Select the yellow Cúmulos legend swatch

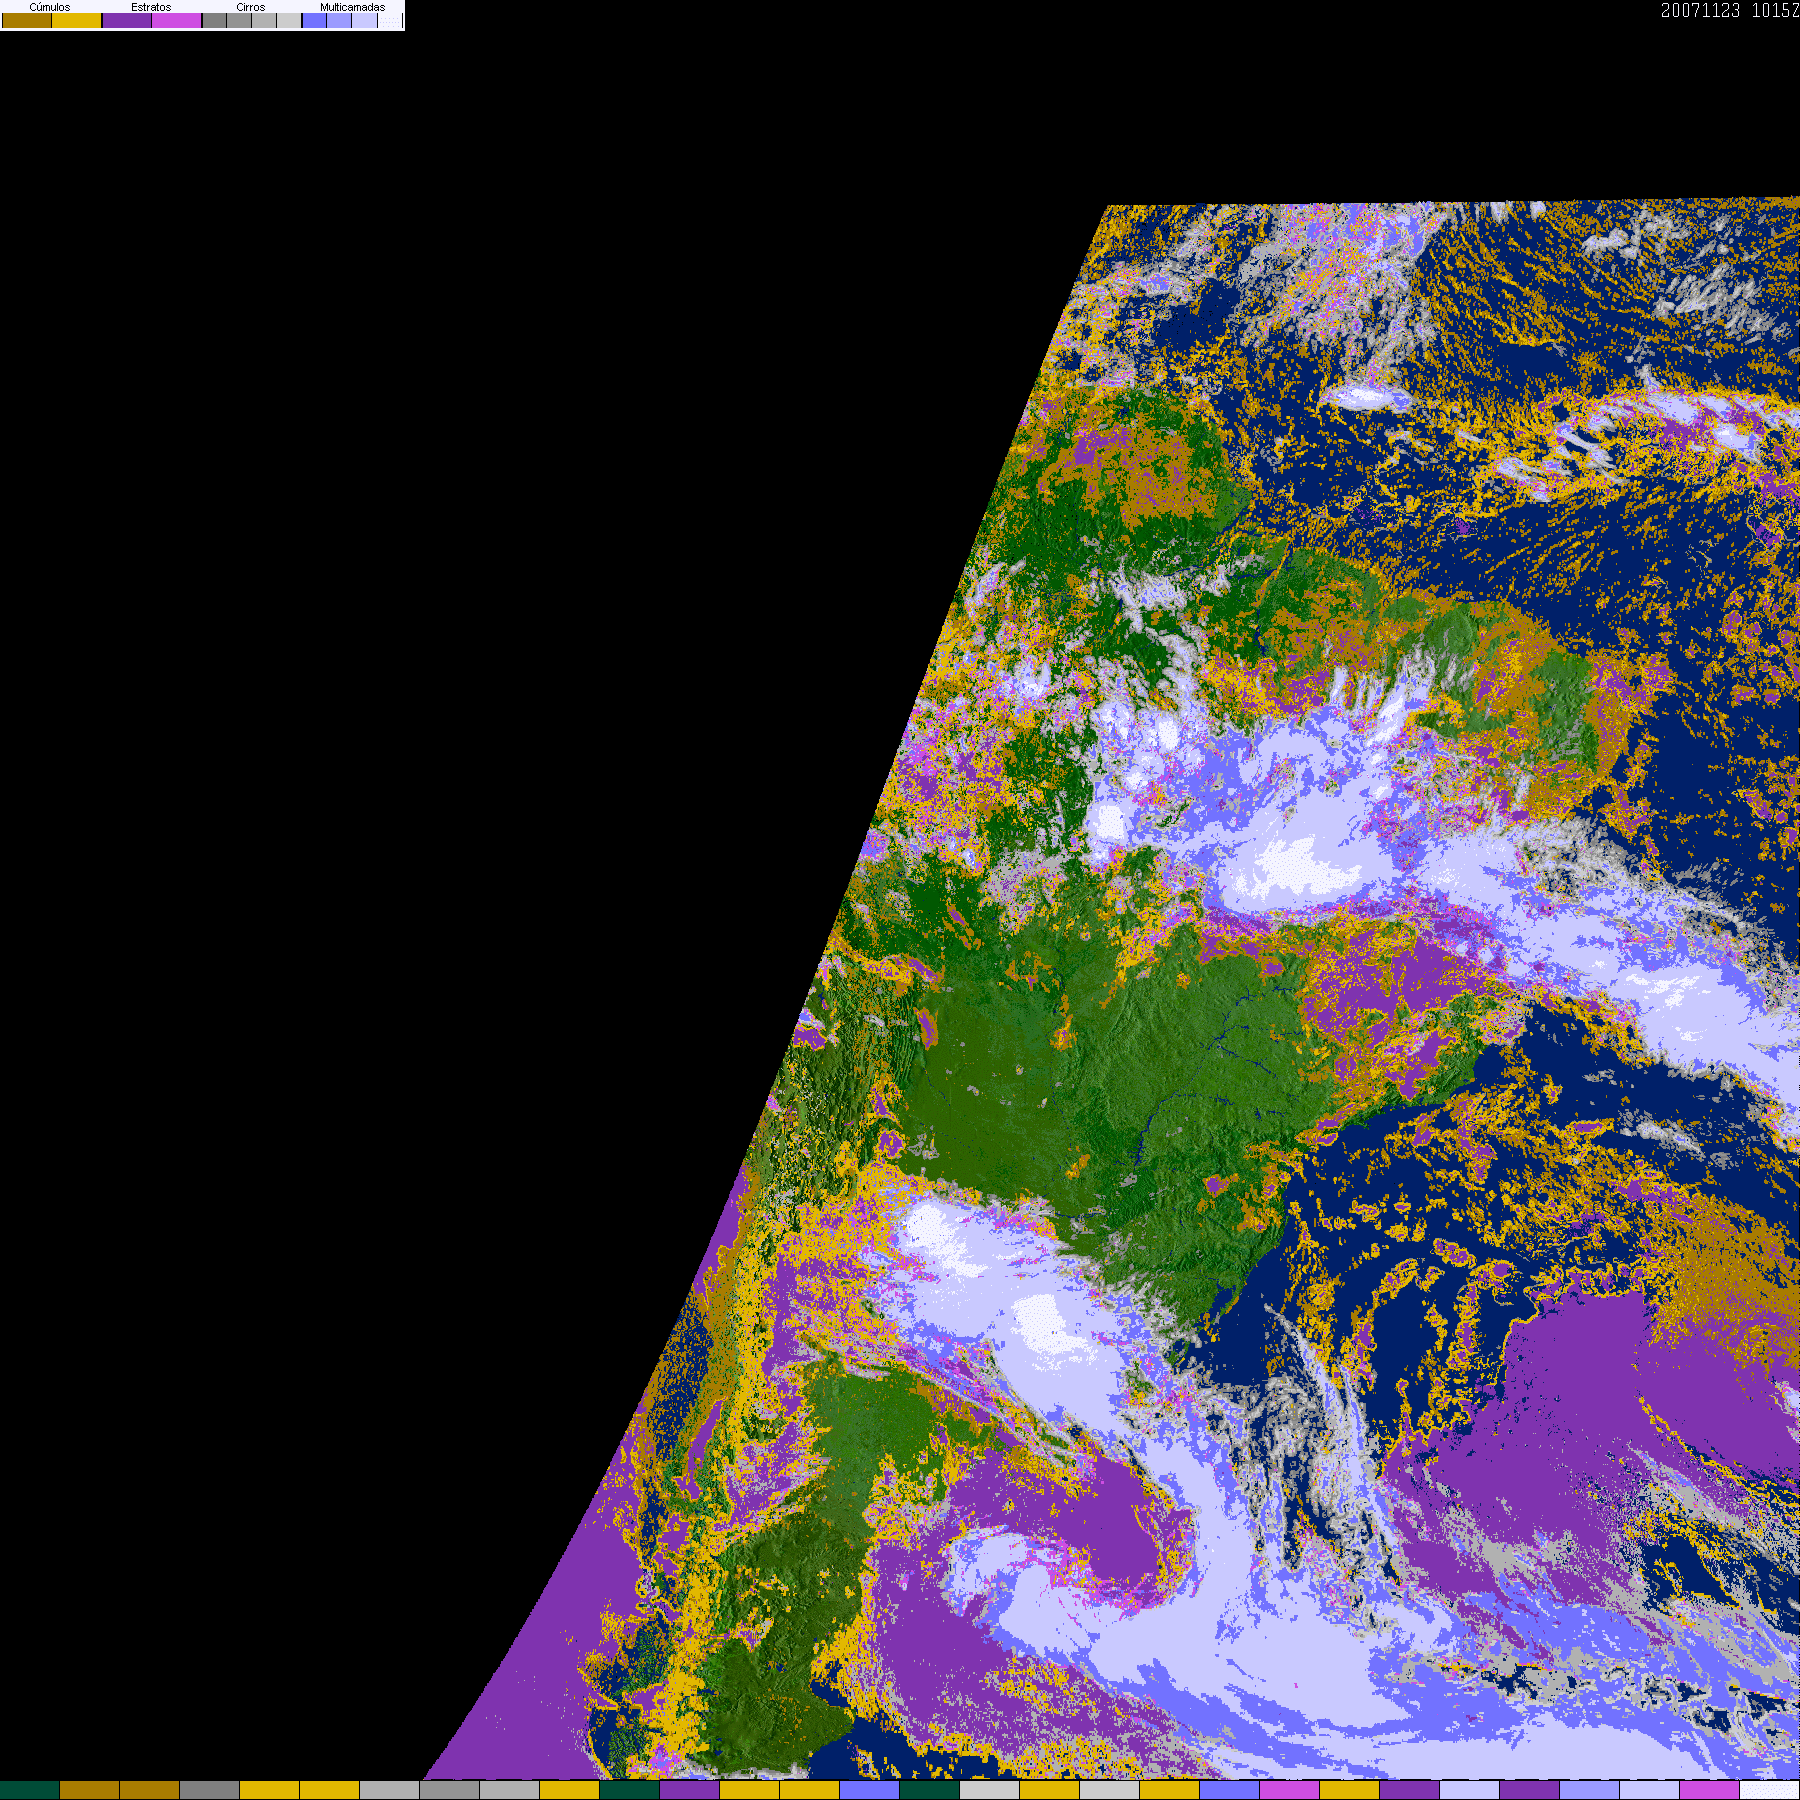[77, 20]
